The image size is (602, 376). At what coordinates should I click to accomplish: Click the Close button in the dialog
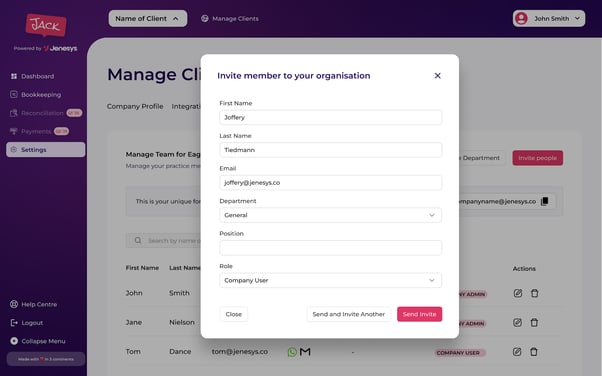233,314
